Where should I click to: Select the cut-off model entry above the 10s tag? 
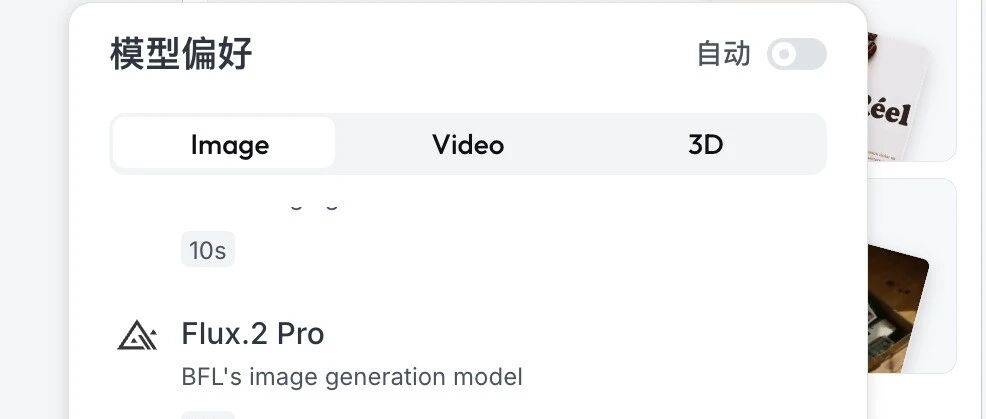(314, 203)
